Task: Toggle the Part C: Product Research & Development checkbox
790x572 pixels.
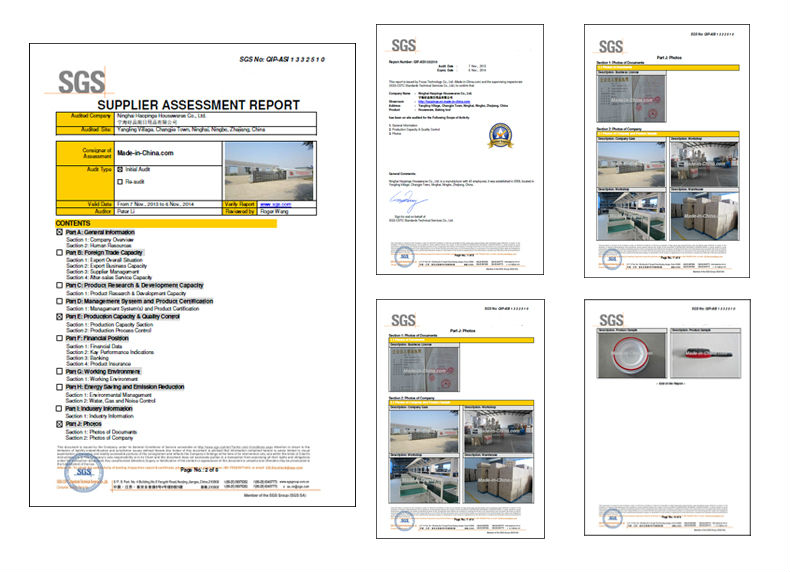Action: [59, 285]
